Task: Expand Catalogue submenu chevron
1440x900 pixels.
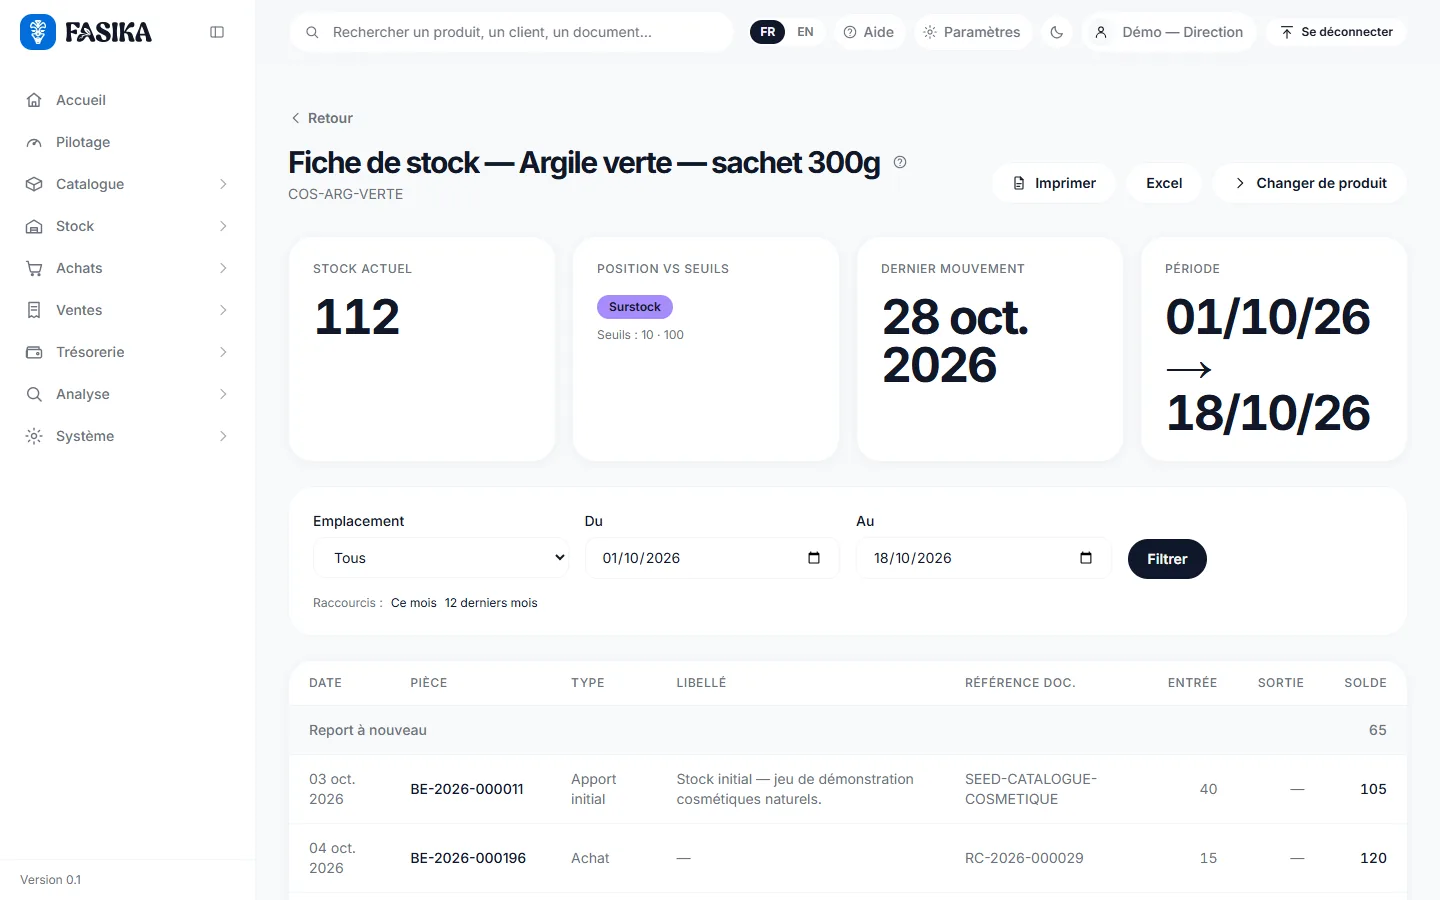Action: (x=223, y=184)
